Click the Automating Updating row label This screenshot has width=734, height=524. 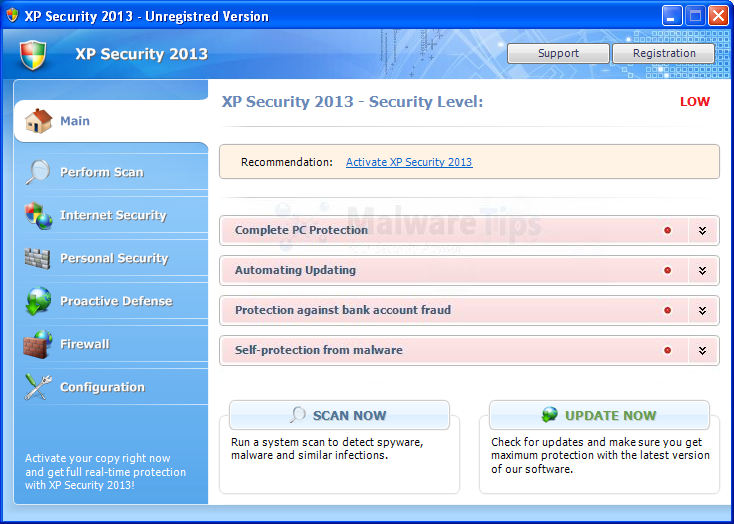point(295,270)
